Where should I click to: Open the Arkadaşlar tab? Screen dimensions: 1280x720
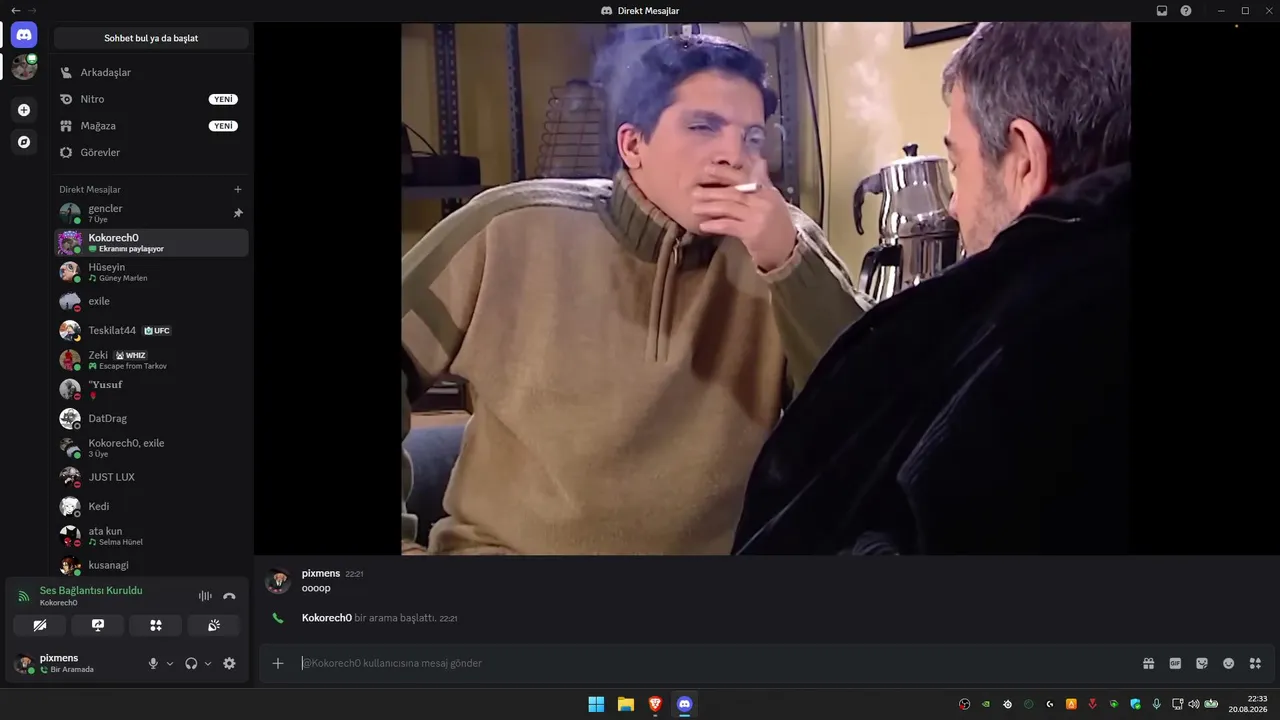[x=151, y=72]
